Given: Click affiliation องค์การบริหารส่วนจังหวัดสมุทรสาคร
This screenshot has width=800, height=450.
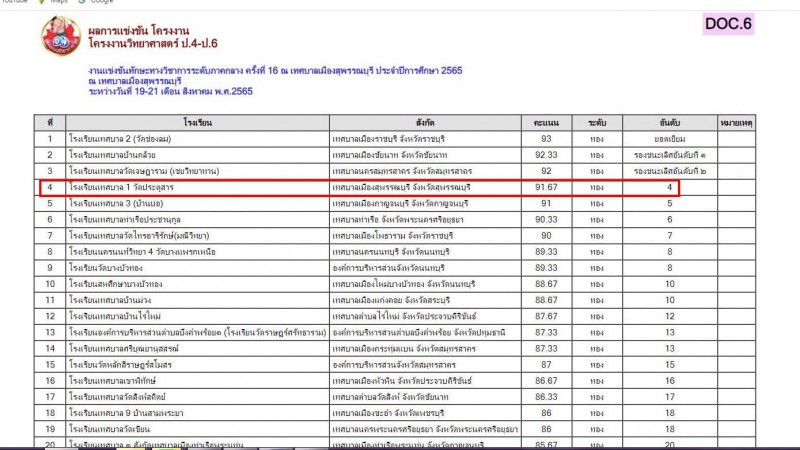Looking at the screenshot, I should point(394,365).
